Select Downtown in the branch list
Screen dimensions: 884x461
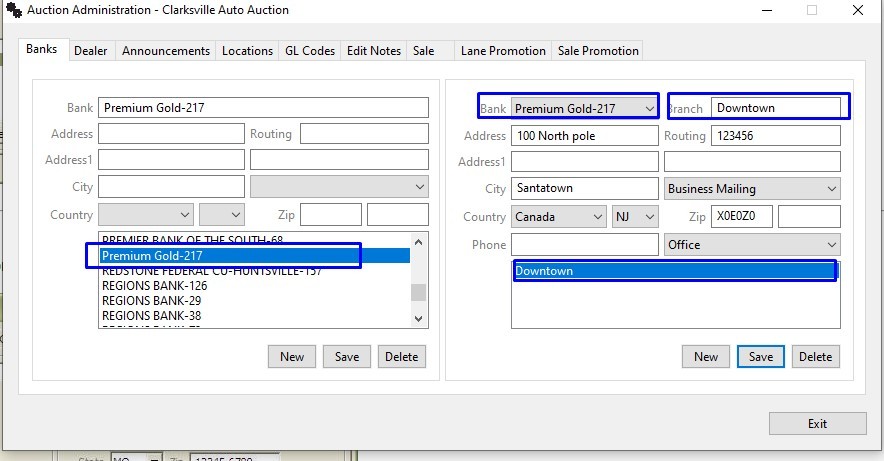674,271
